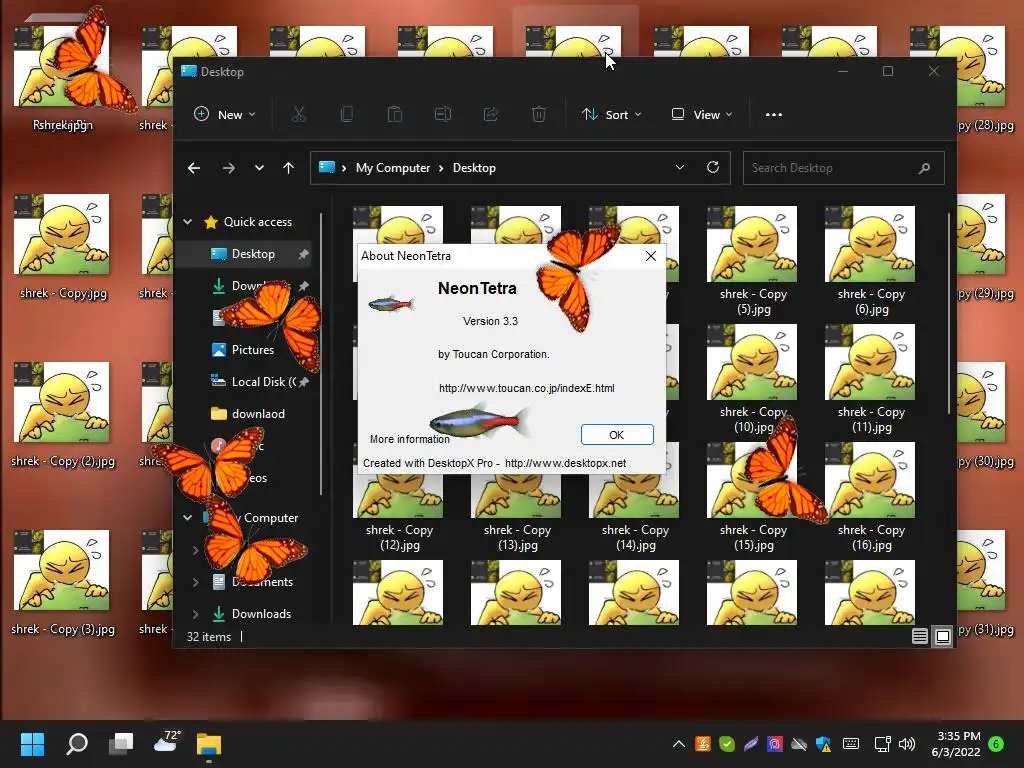Open the Sort dropdown menu
The height and width of the screenshot is (768, 1024).
pyautogui.click(x=612, y=114)
